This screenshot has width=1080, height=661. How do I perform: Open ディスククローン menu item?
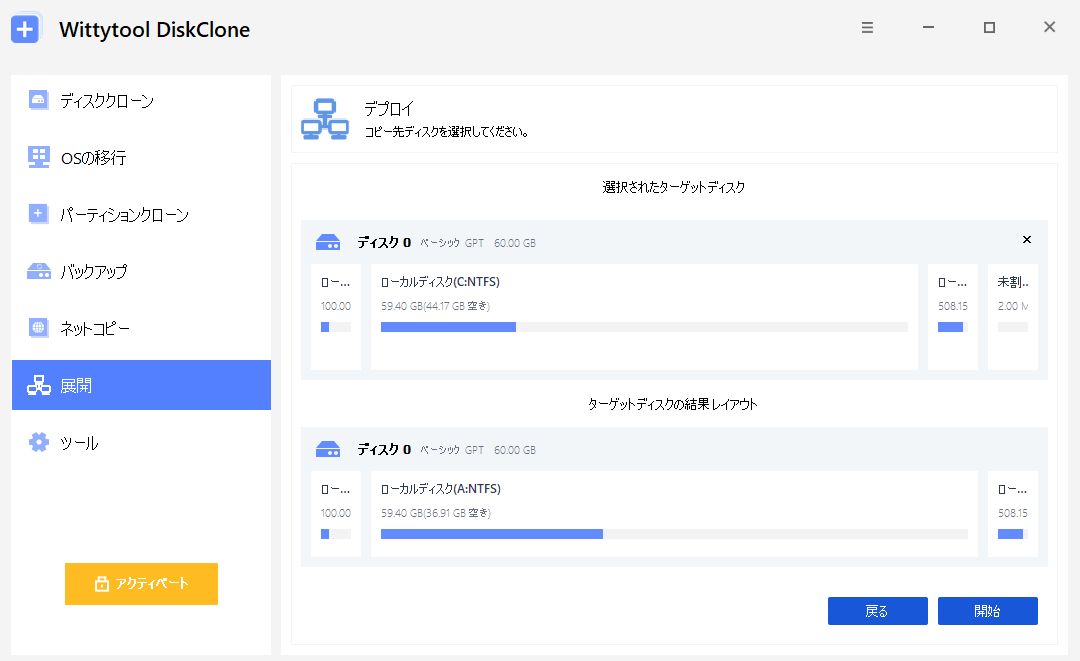pyautogui.click(x=141, y=101)
